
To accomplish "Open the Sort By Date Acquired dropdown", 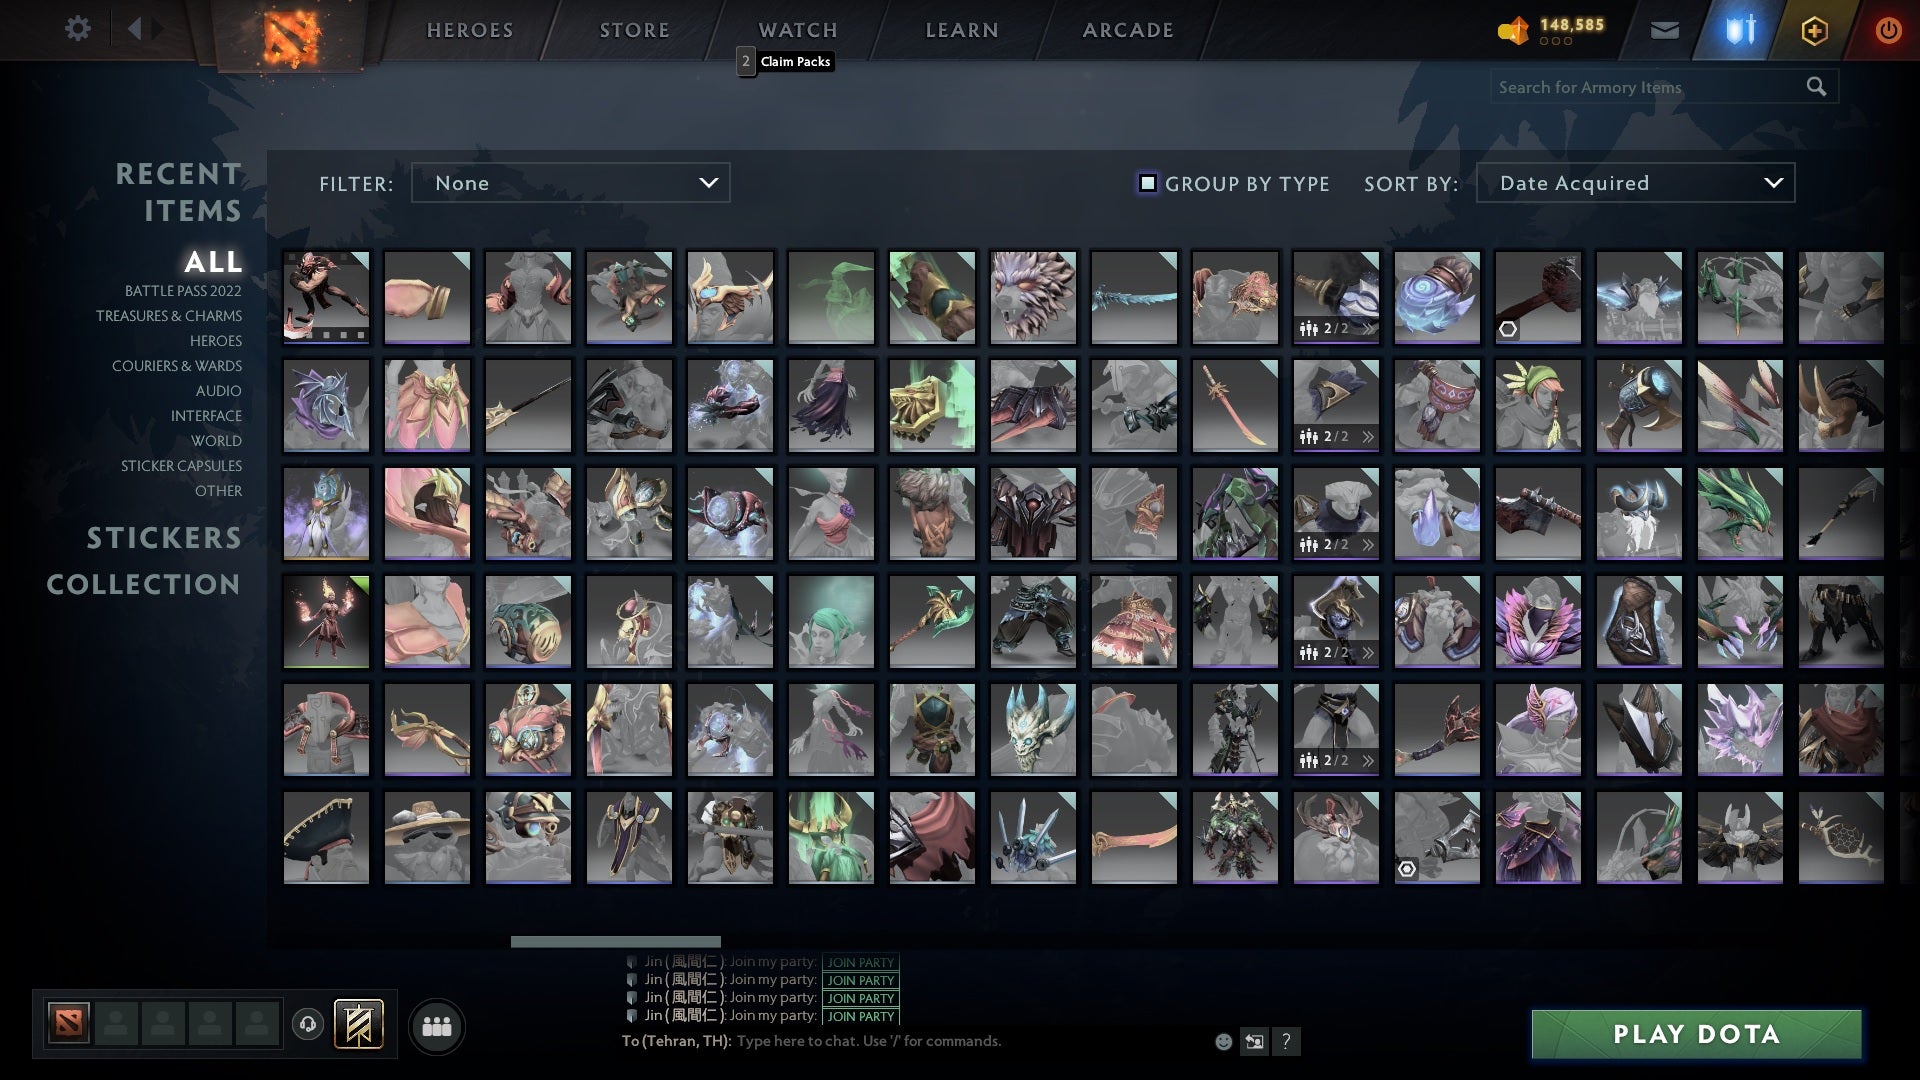I will click(1634, 183).
